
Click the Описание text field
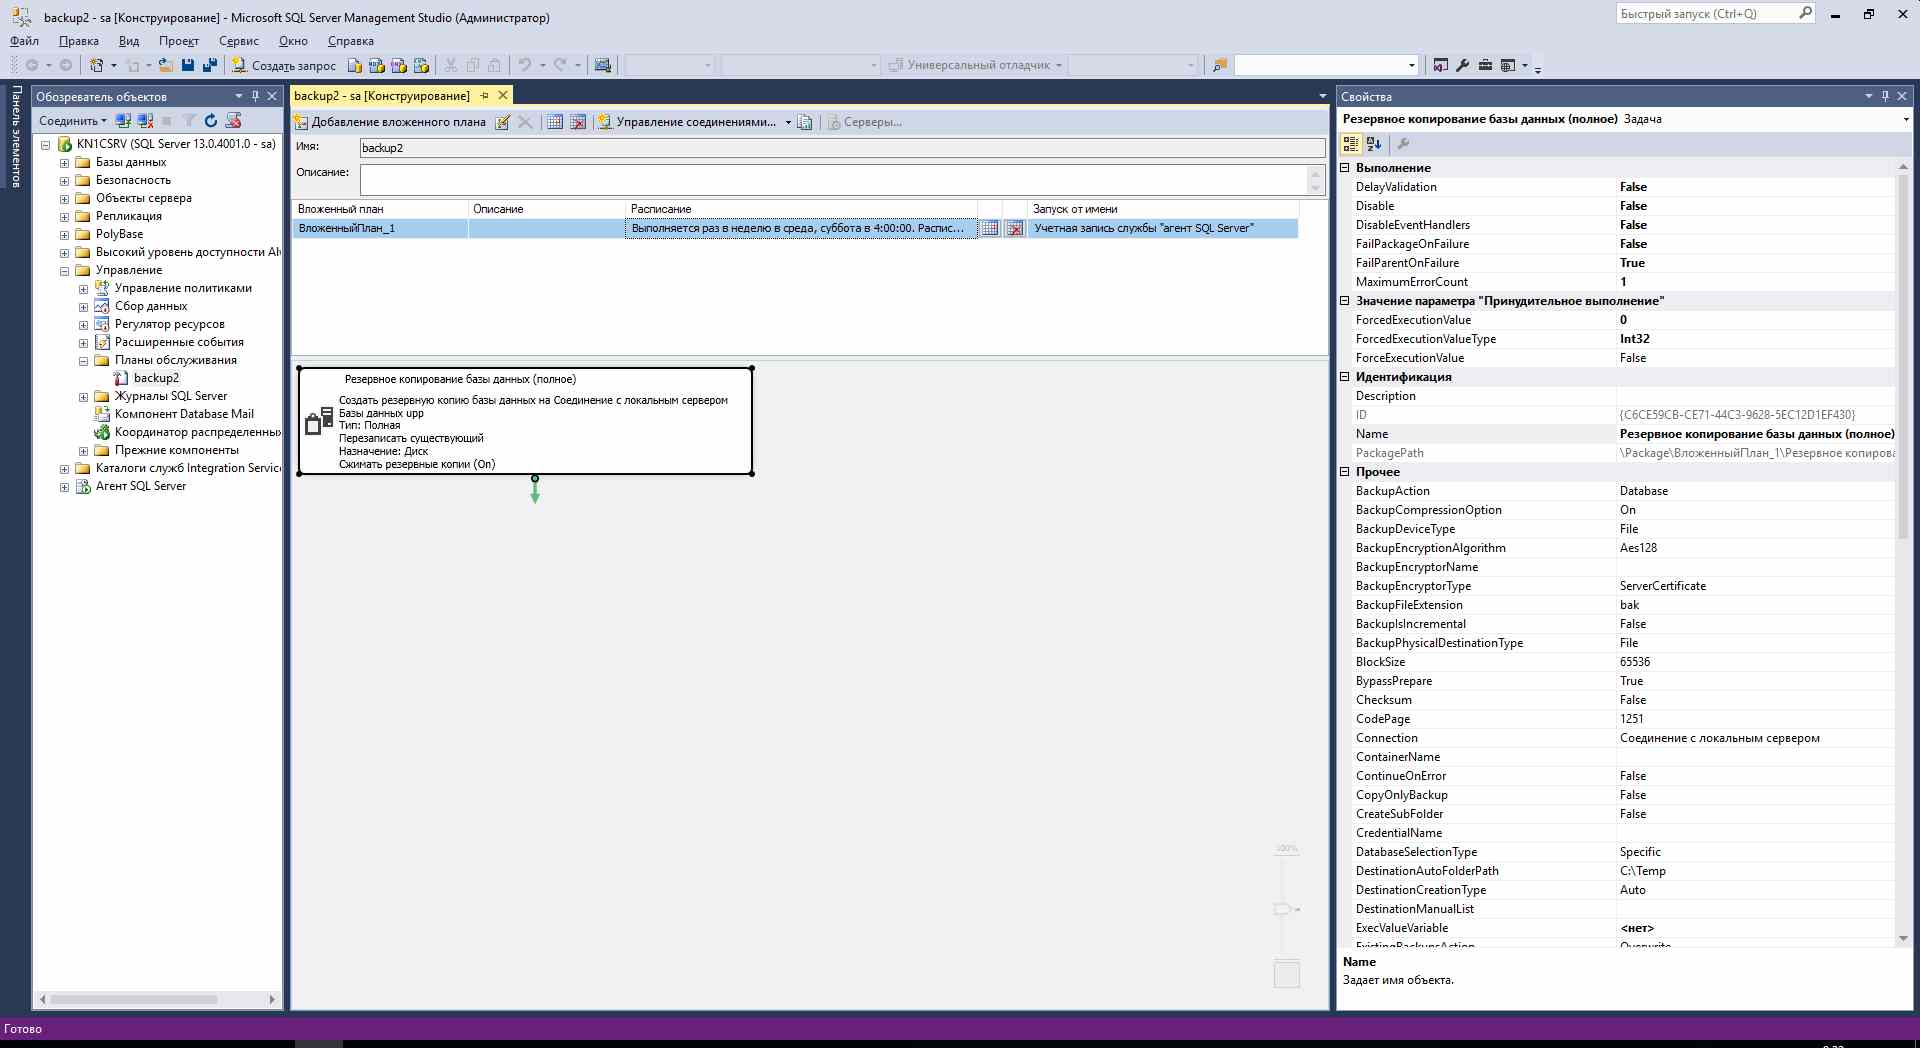(x=833, y=180)
